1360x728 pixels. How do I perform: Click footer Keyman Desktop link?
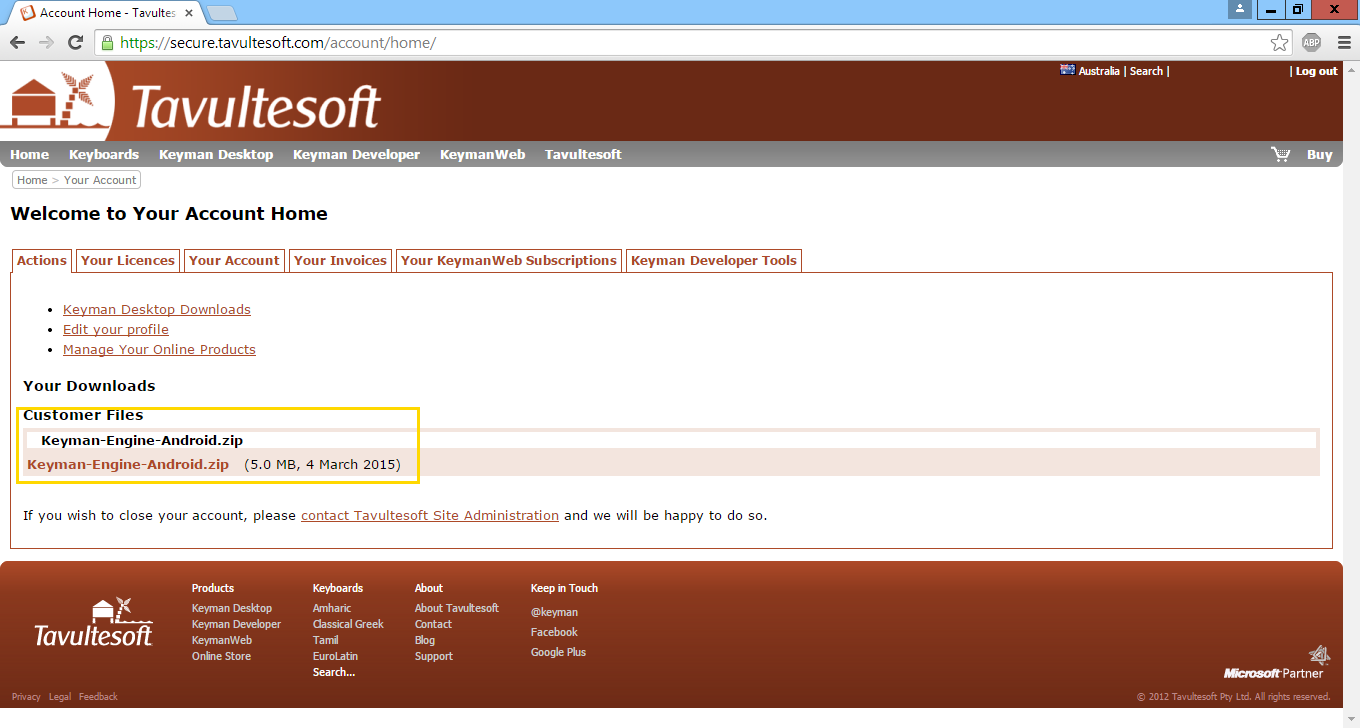coord(232,608)
